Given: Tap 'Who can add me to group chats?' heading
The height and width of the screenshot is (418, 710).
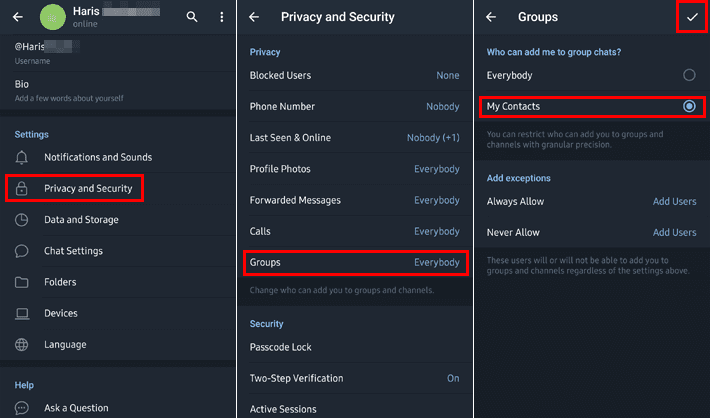Looking at the screenshot, I should (554, 52).
